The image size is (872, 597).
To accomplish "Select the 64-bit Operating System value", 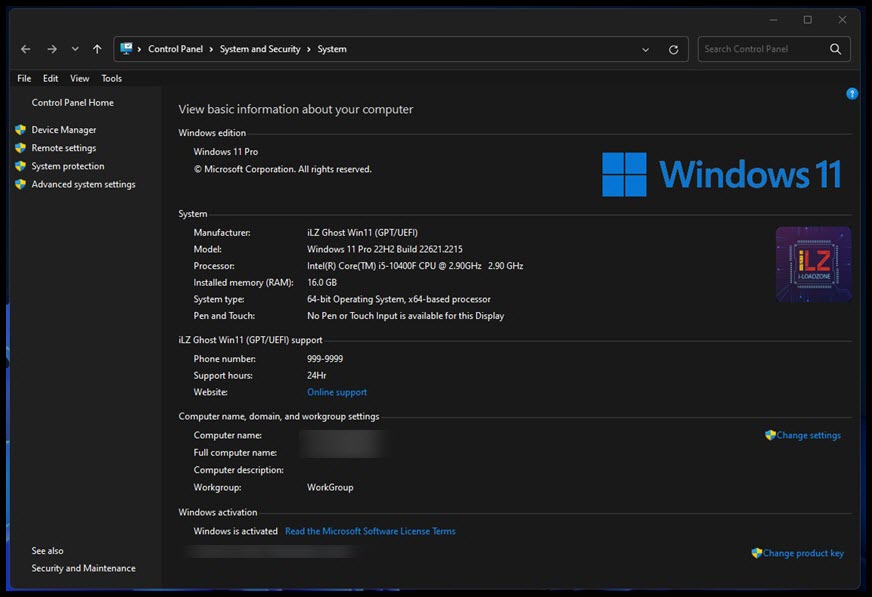I will coord(399,299).
